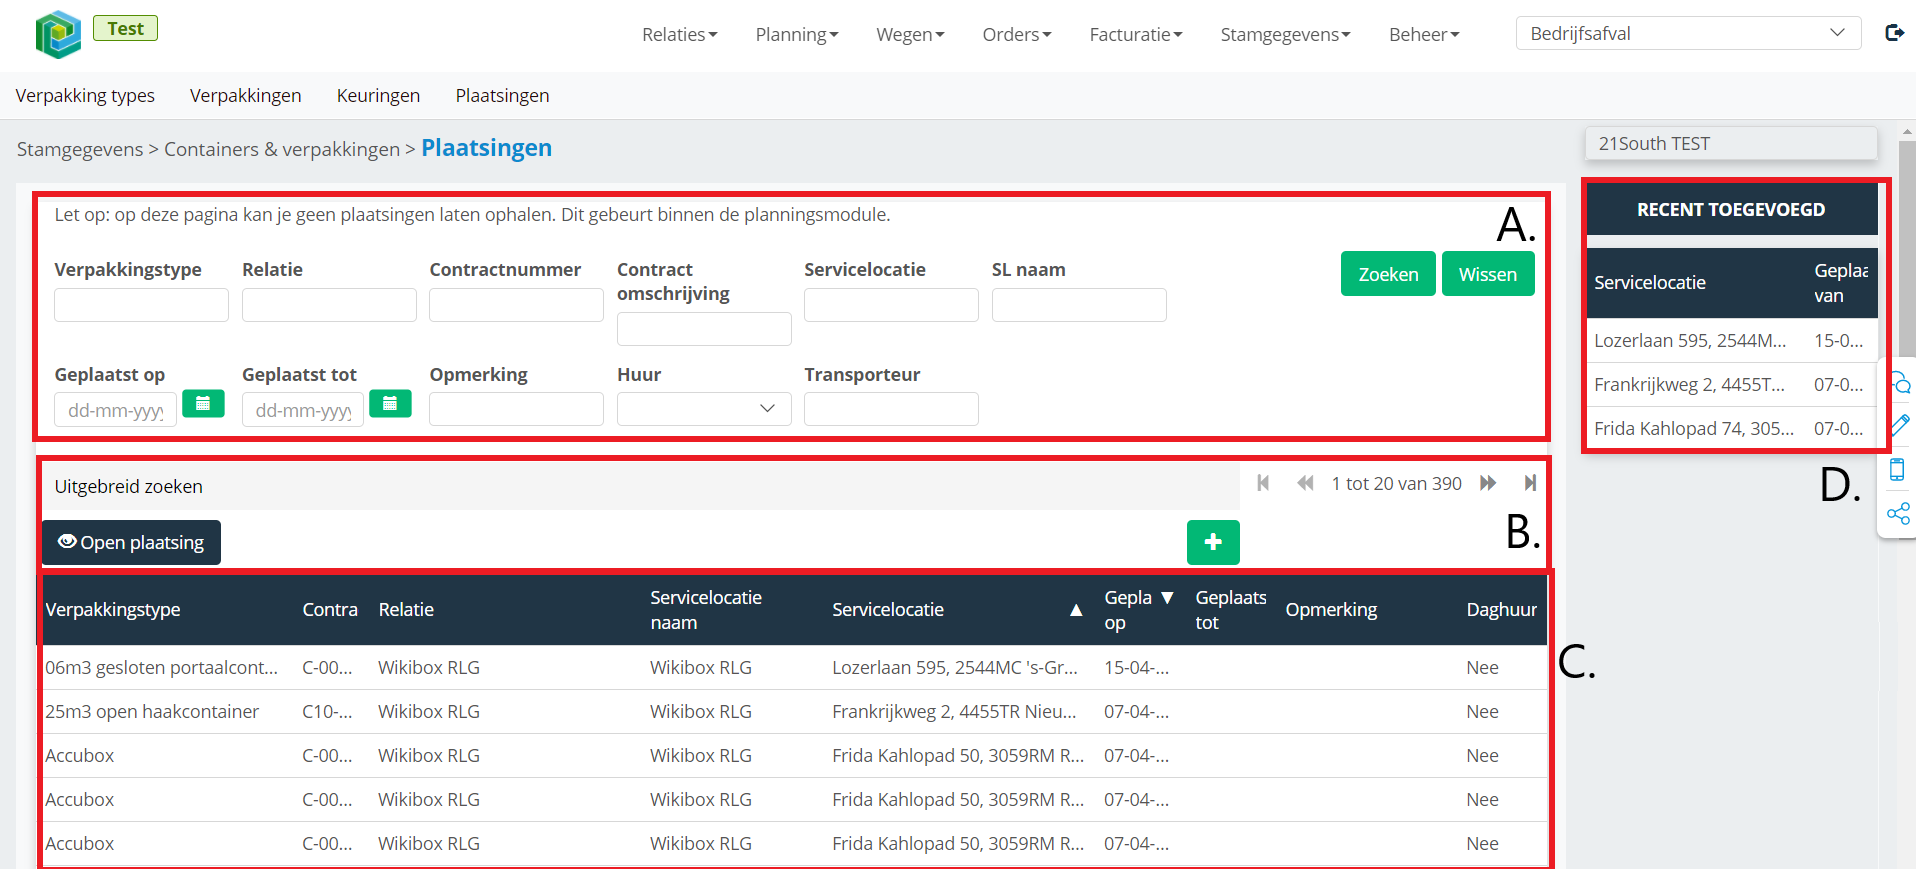
Task: Sort table by Relatie column header
Action: [406, 609]
